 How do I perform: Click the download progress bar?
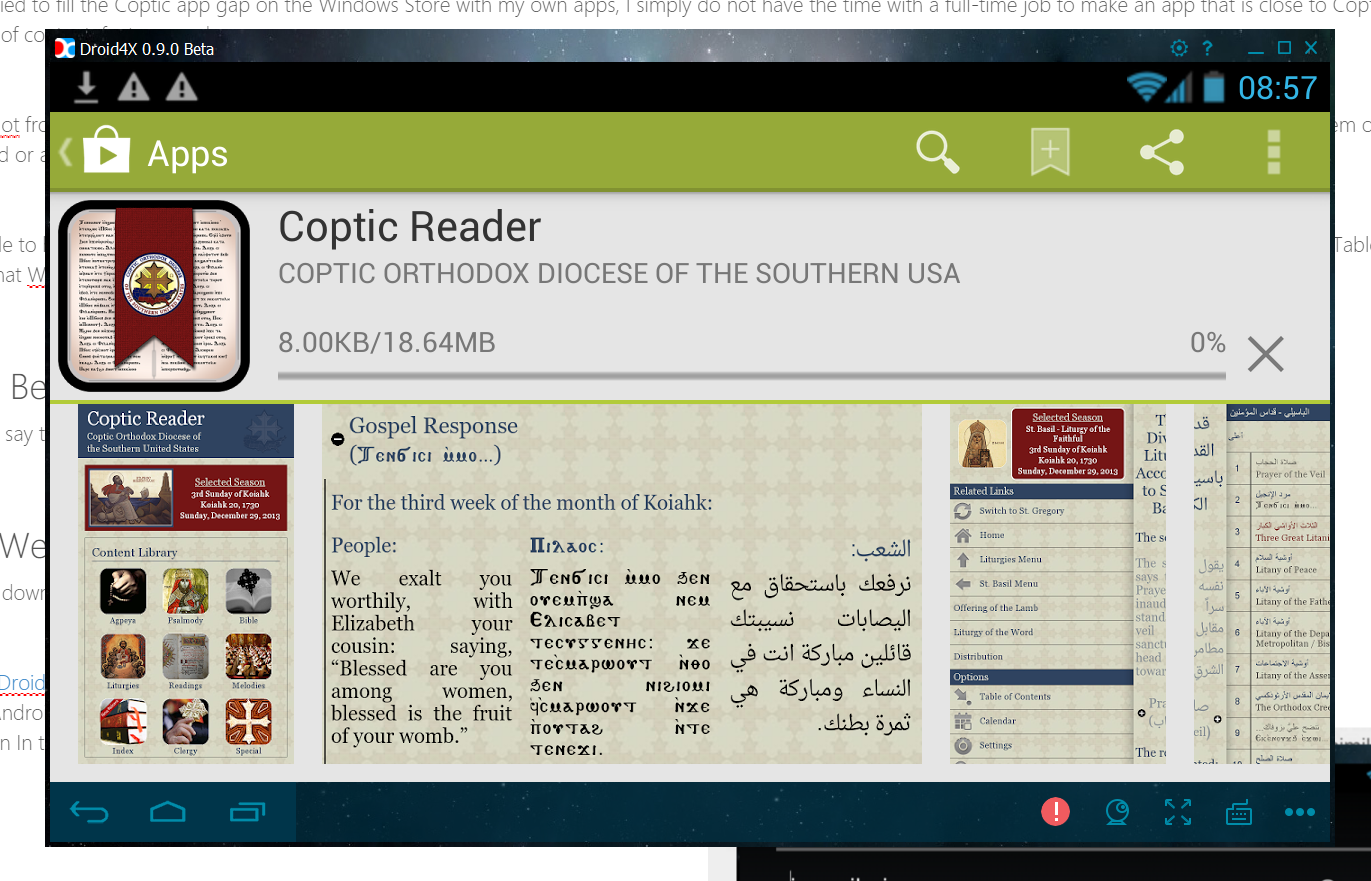pos(752,376)
